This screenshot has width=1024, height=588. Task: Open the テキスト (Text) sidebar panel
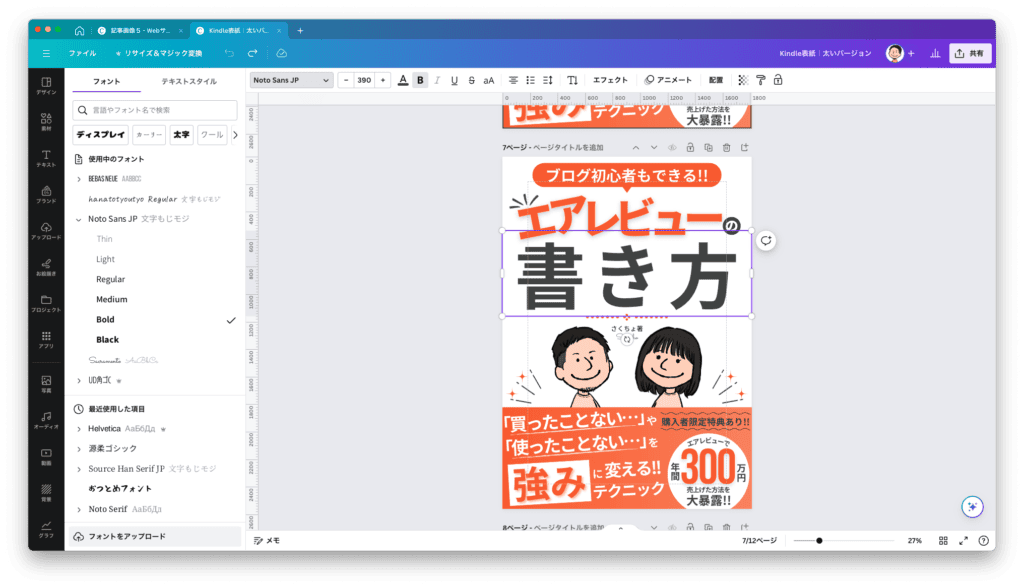coord(46,158)
